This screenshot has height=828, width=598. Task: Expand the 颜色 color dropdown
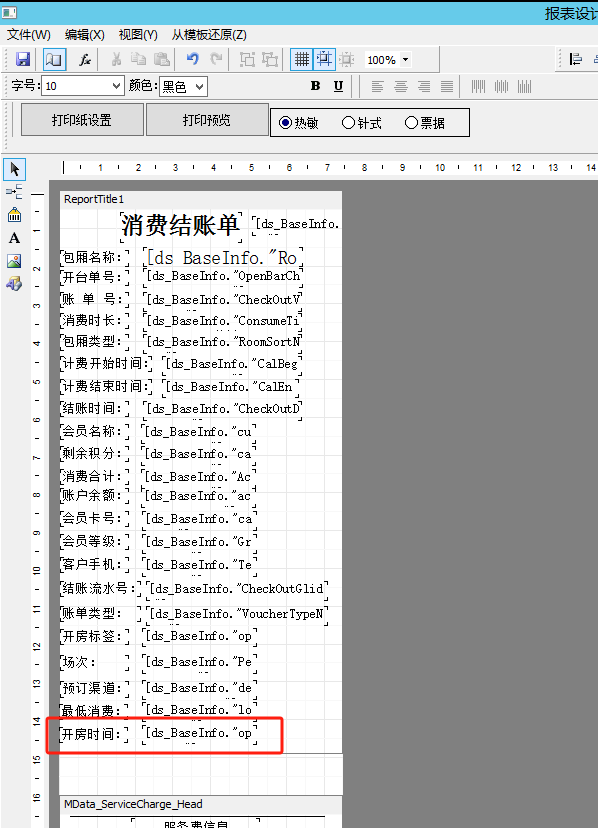point(183,86)
